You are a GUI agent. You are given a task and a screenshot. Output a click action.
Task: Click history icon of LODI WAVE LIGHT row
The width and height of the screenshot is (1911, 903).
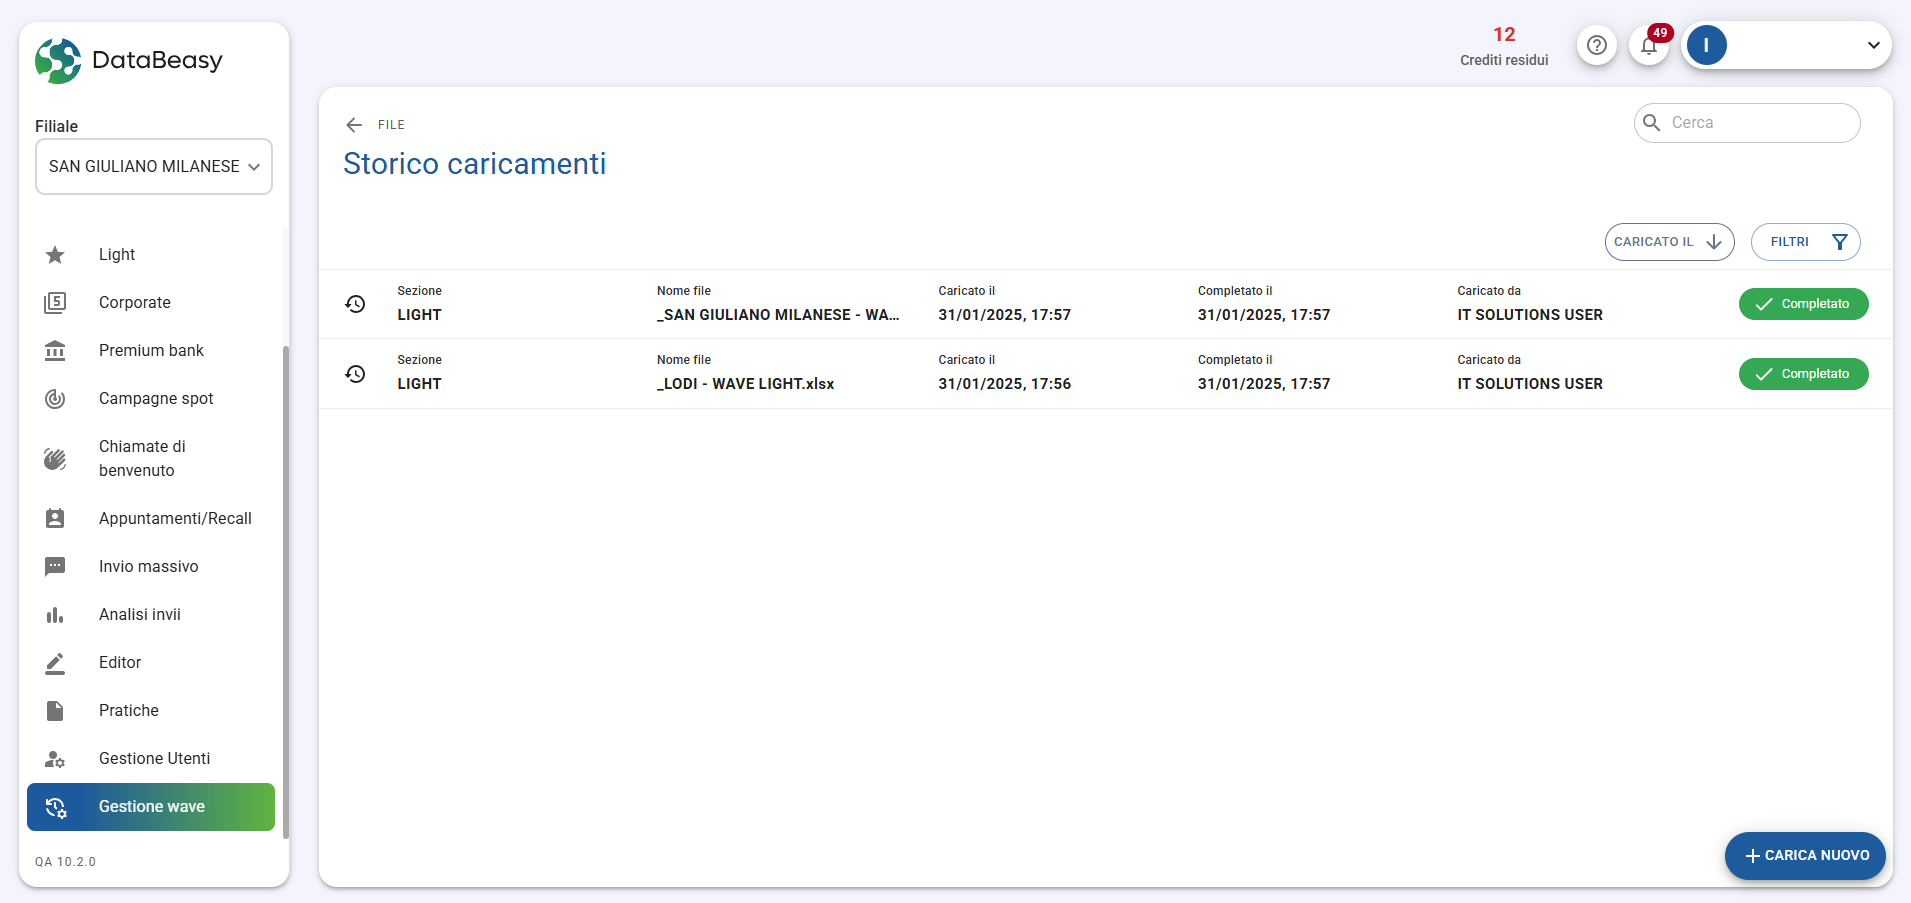click(x=355, y=374)
